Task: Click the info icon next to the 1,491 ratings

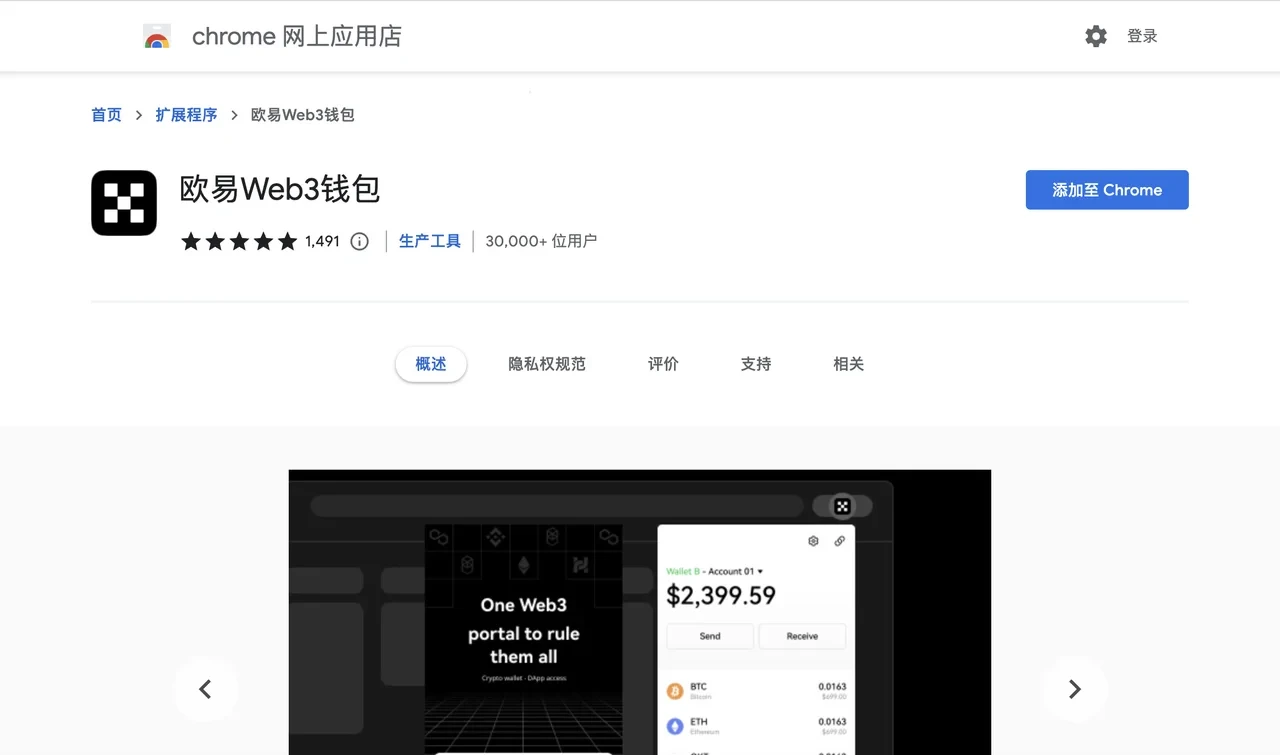Action: [x=359, y=241]
